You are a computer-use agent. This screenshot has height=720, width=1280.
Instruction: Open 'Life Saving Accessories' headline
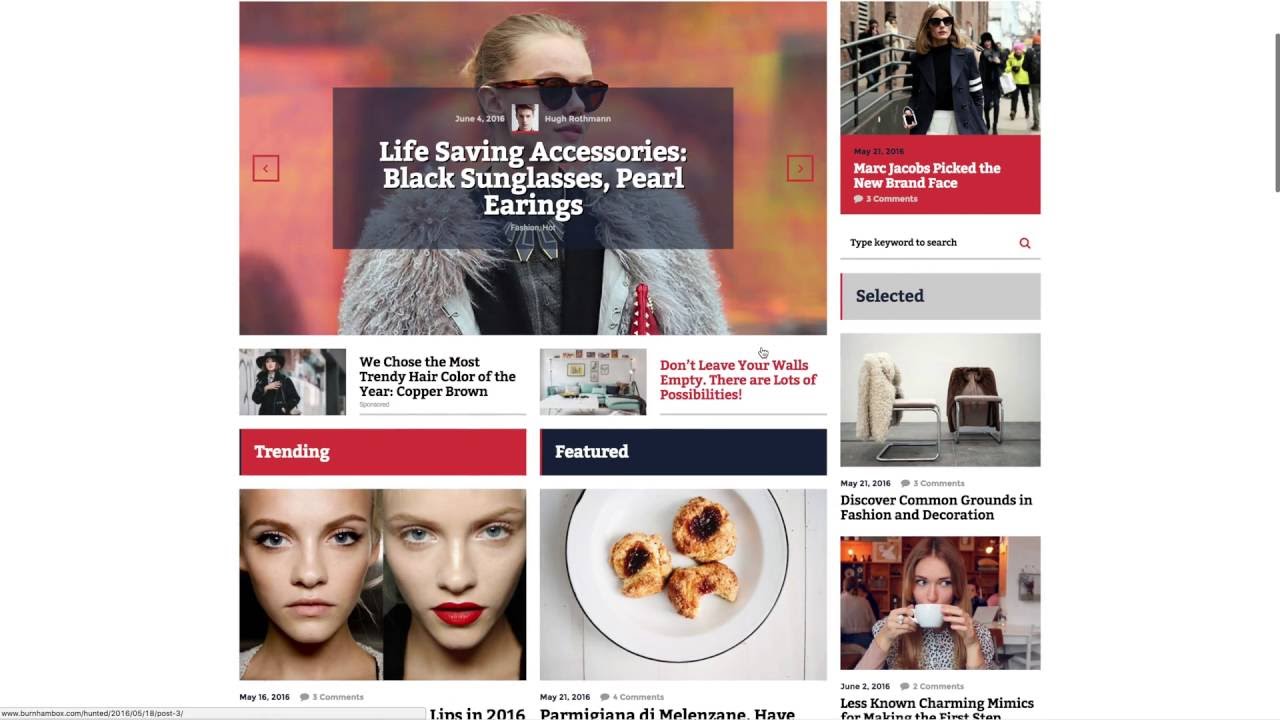533,179
